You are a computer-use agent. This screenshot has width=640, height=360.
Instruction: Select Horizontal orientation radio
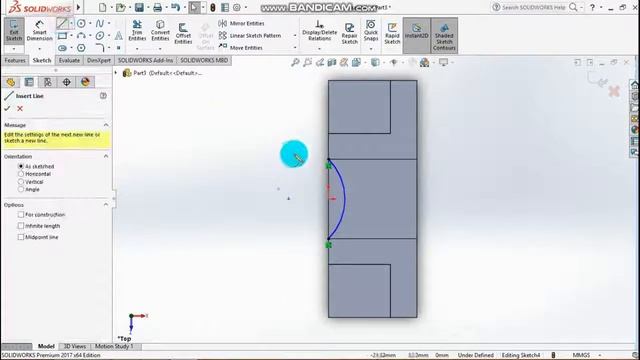21,174
